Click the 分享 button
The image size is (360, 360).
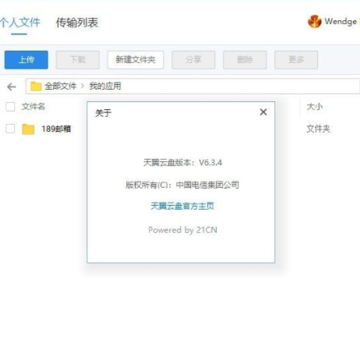193,60
